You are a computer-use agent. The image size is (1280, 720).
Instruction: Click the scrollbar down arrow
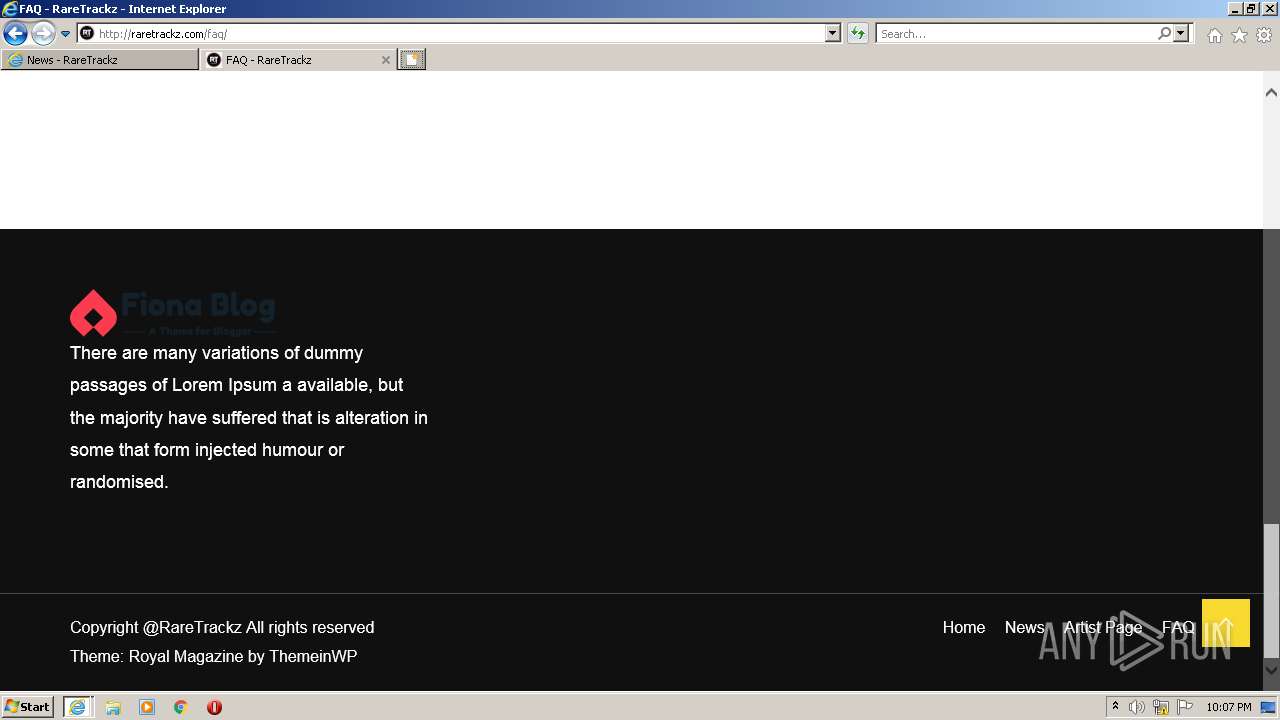pyautogui.click(x=1271, y=670)
